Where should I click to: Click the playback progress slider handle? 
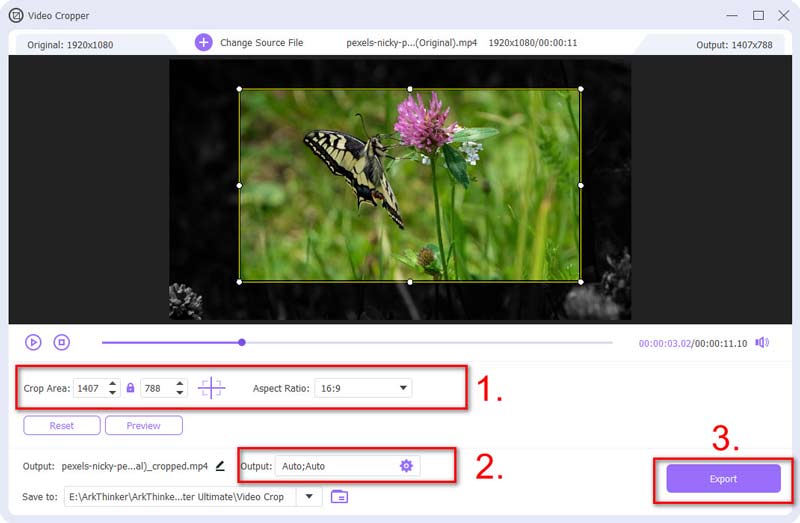click(x=242, y=342)
